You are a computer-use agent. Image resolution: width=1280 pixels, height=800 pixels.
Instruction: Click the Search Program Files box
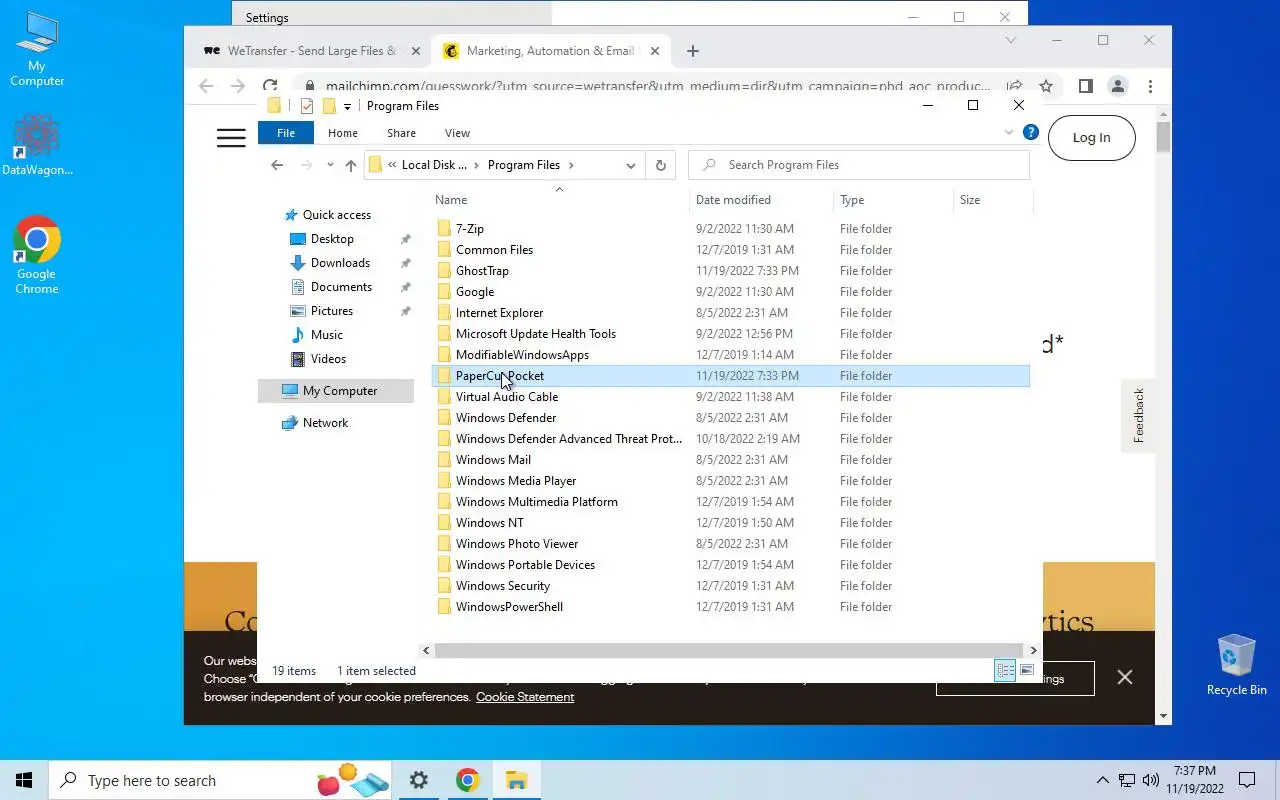click(859, 165)
